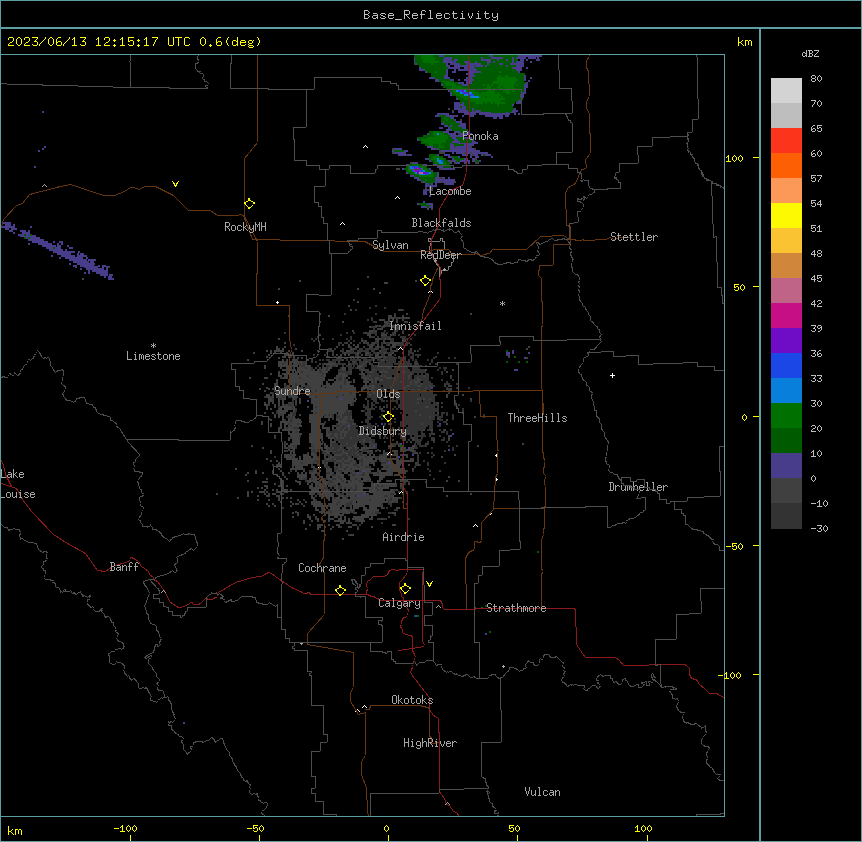Select the yellow diamond marker below Cochrane
Image resolution: width=862 pixels, height=842 pixels.
pyautogui.click(x=340, y=590)
